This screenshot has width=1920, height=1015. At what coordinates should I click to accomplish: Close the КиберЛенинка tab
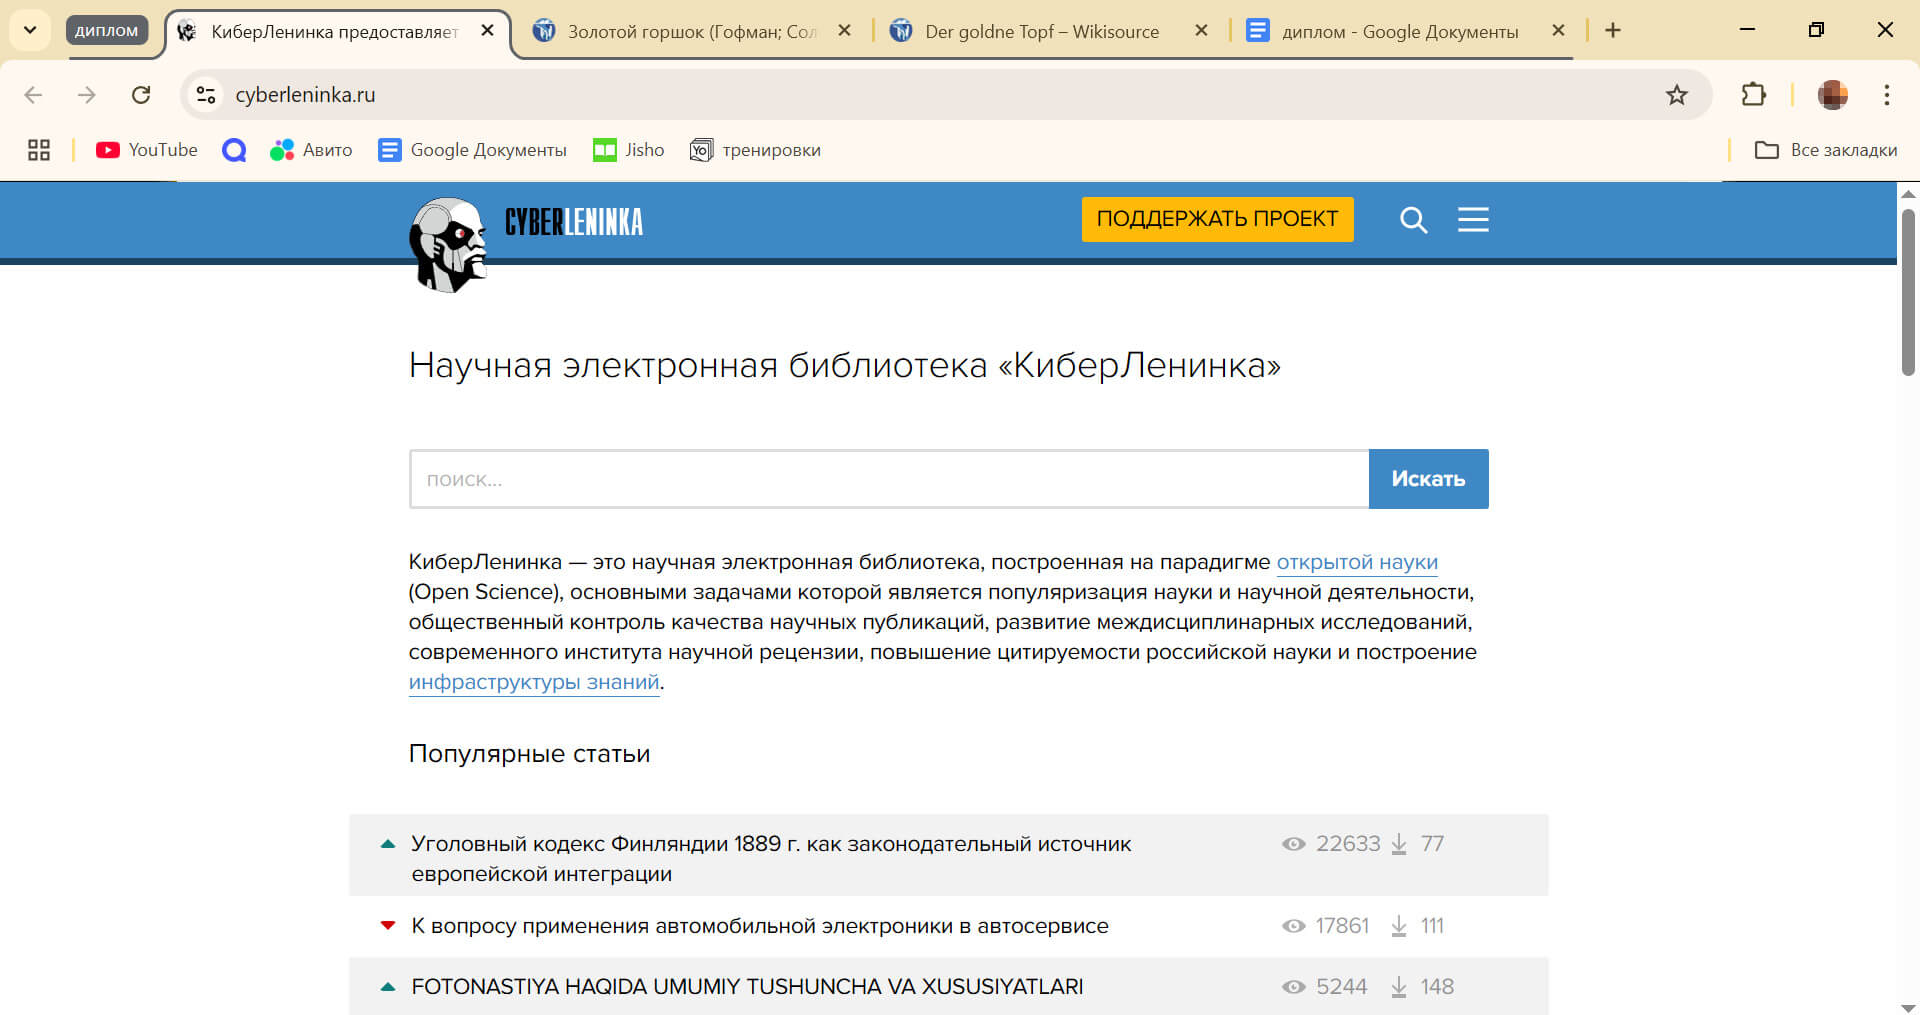pyautogui.click(x=487, y=31)
